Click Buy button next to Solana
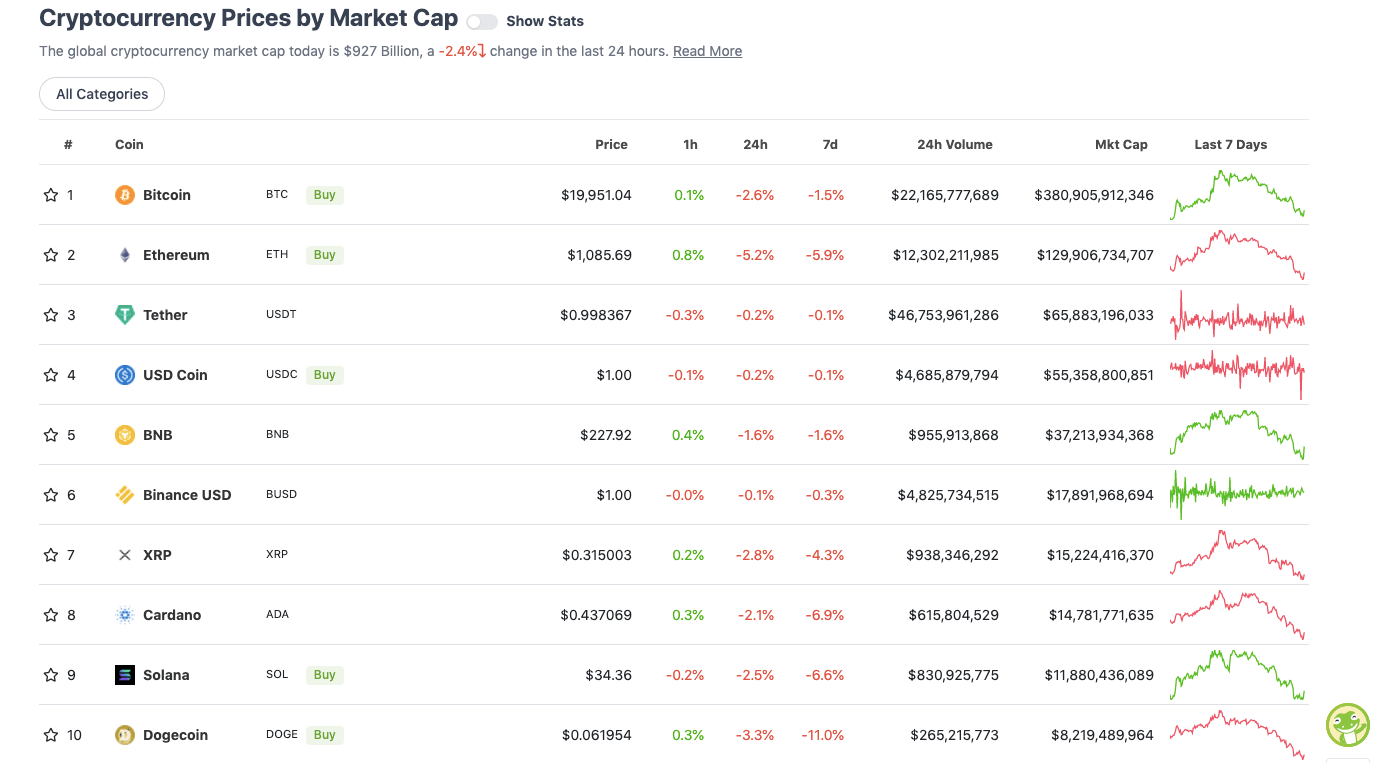1384x763 pixels. tap(325, 675)
